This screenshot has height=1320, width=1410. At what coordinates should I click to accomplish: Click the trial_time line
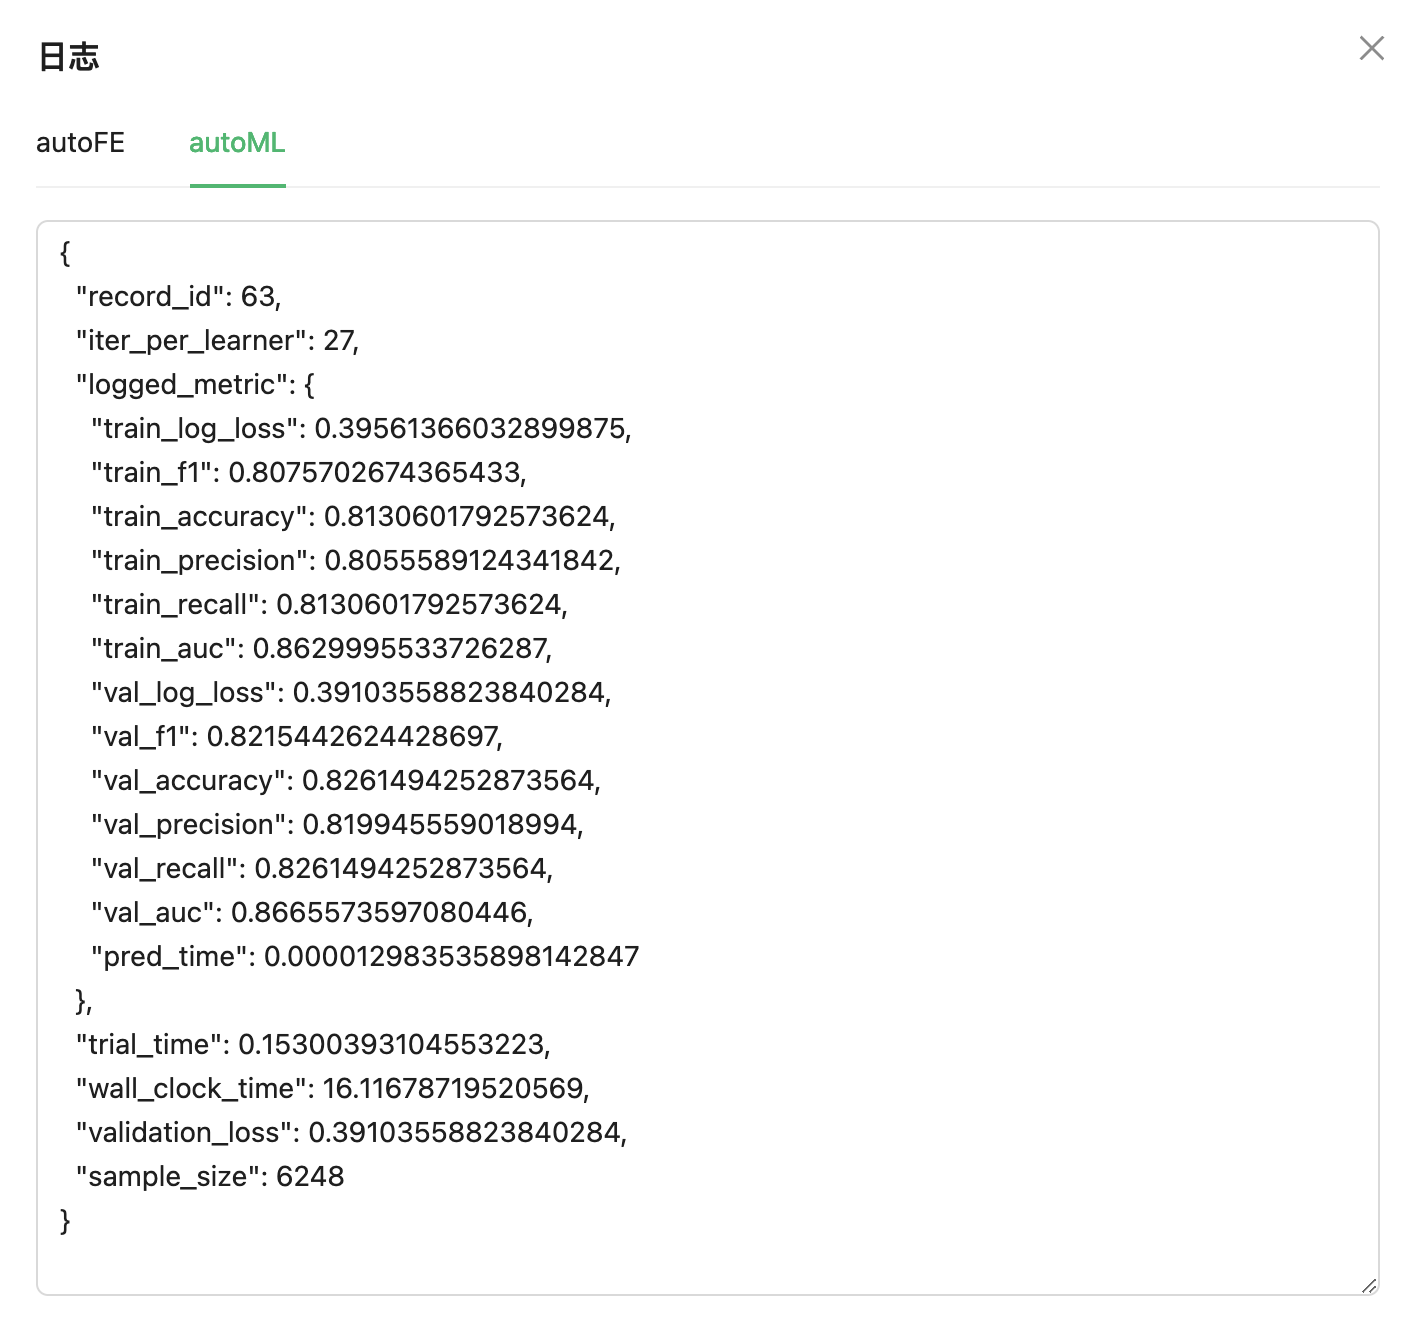(313, 1045)
